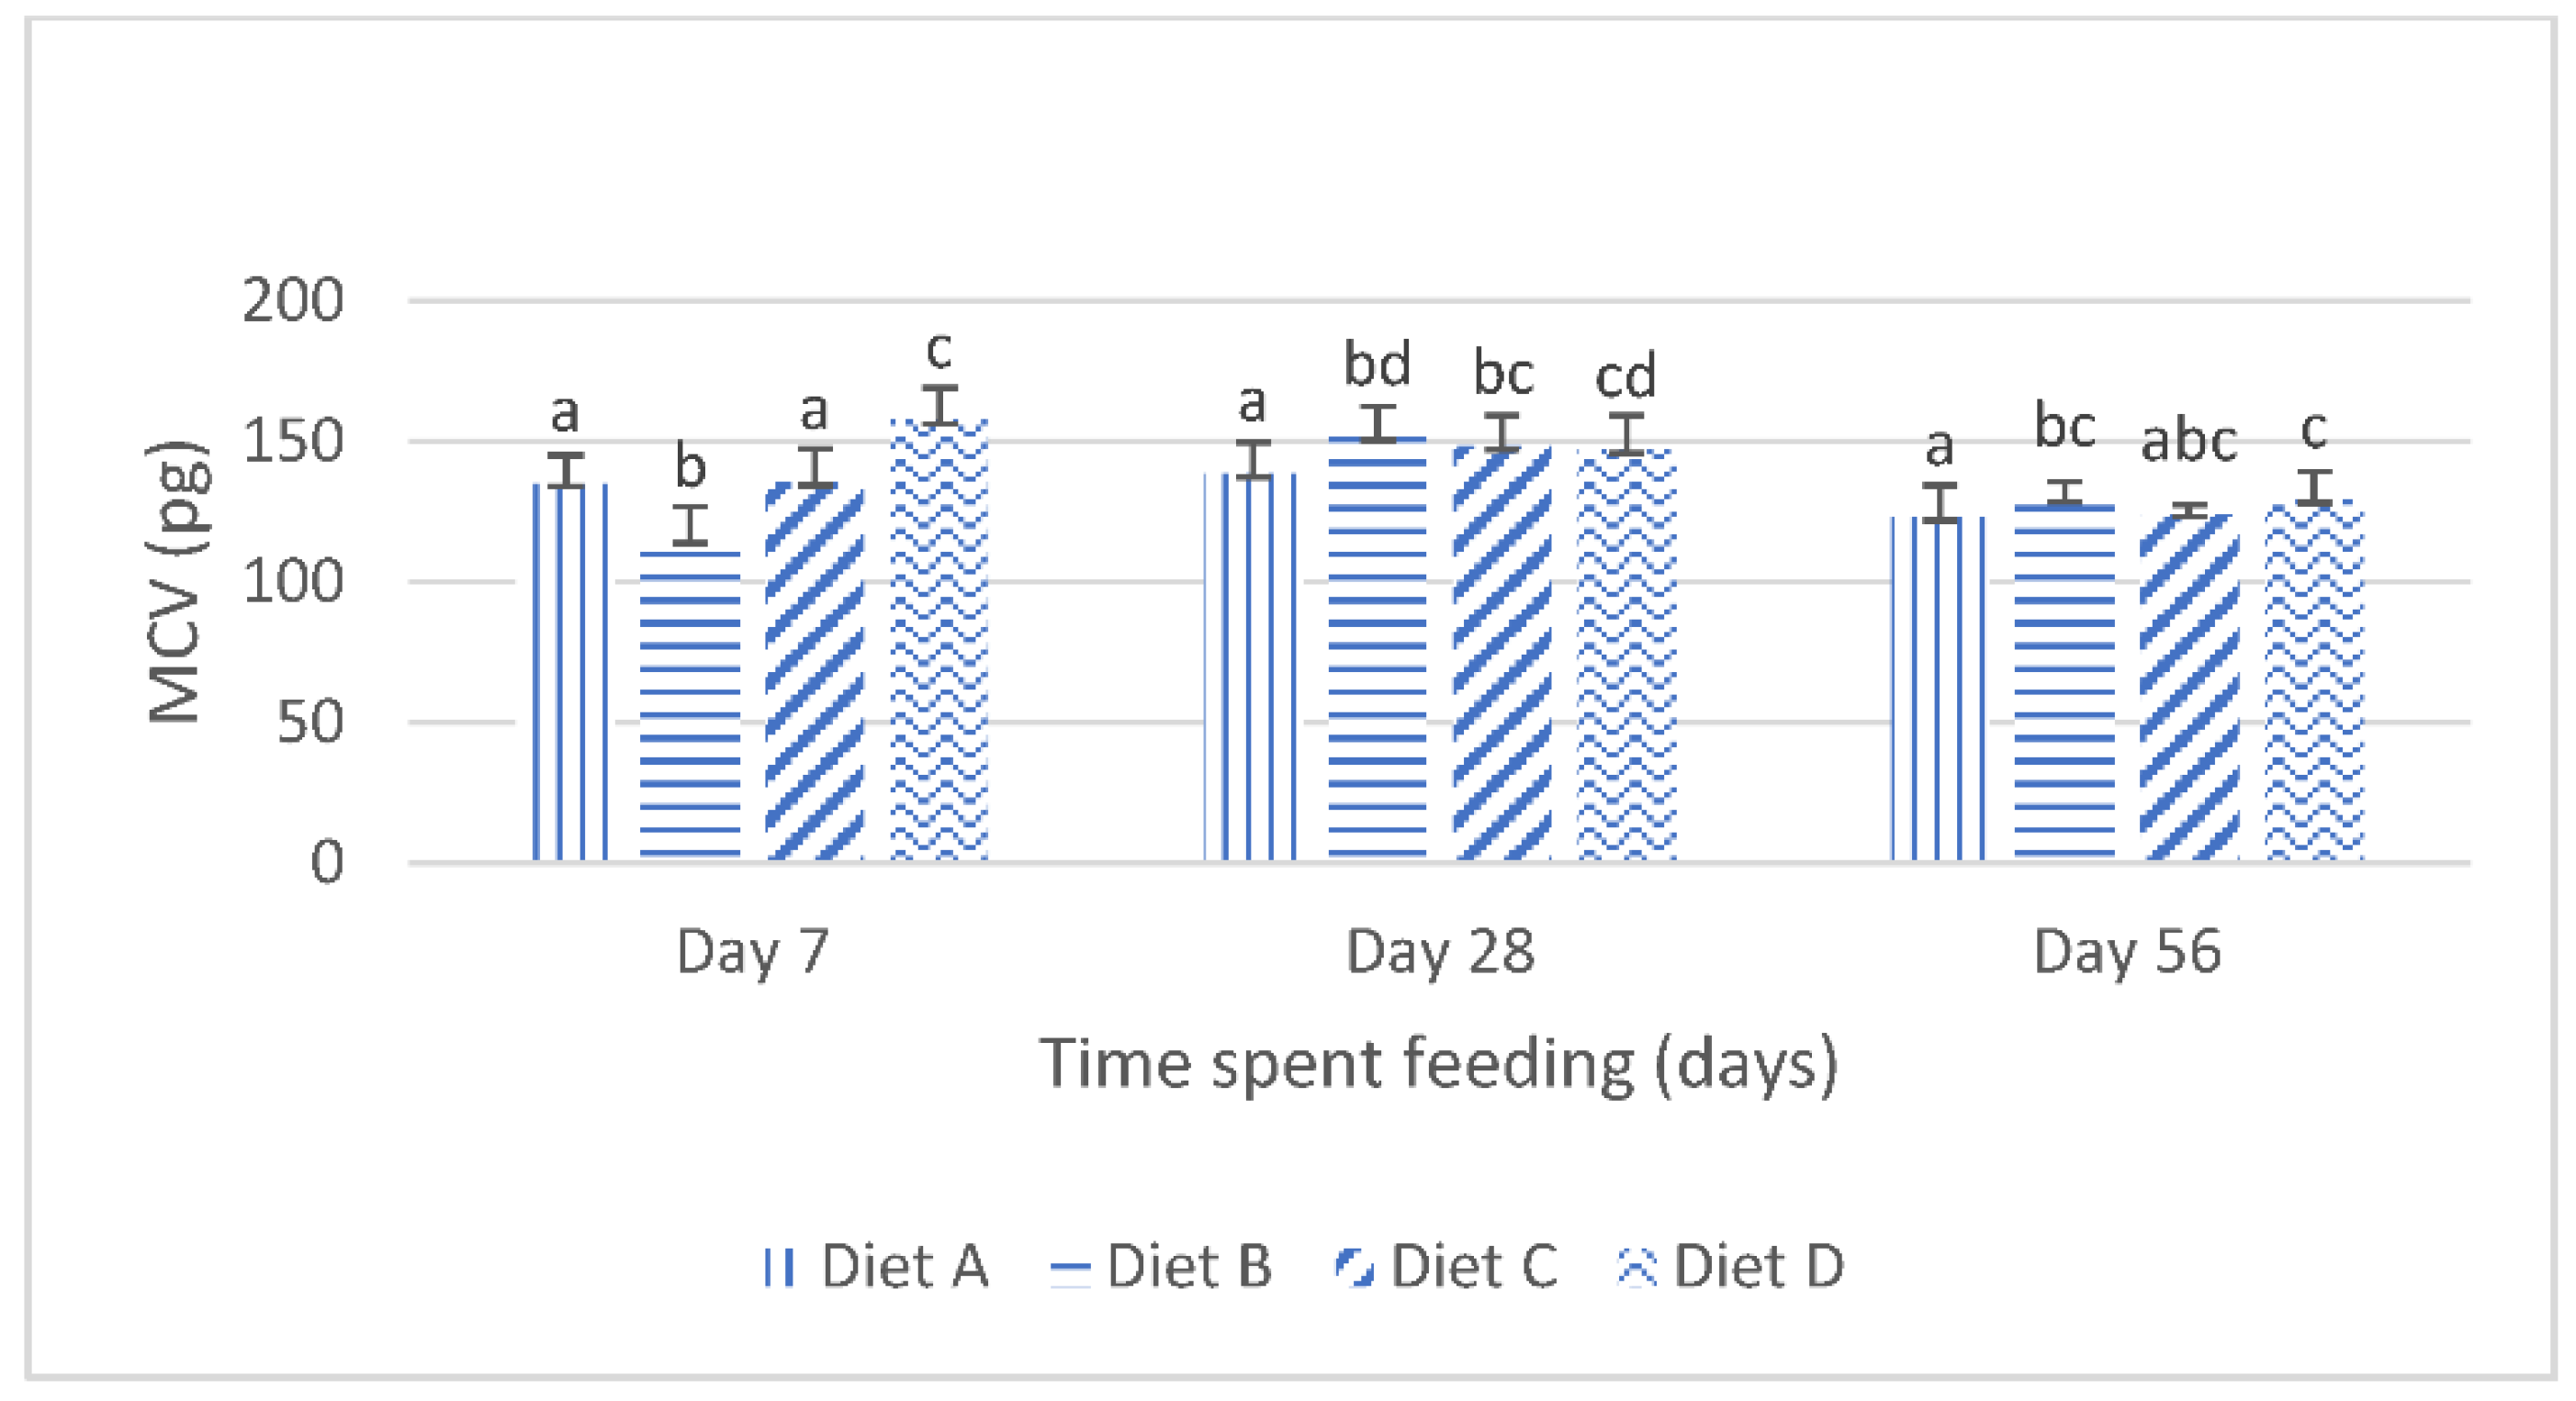The image size is (2576, 1401).
Task: Click the Diet D legend pattern icon
Action: click(x=1636, y=1268)
